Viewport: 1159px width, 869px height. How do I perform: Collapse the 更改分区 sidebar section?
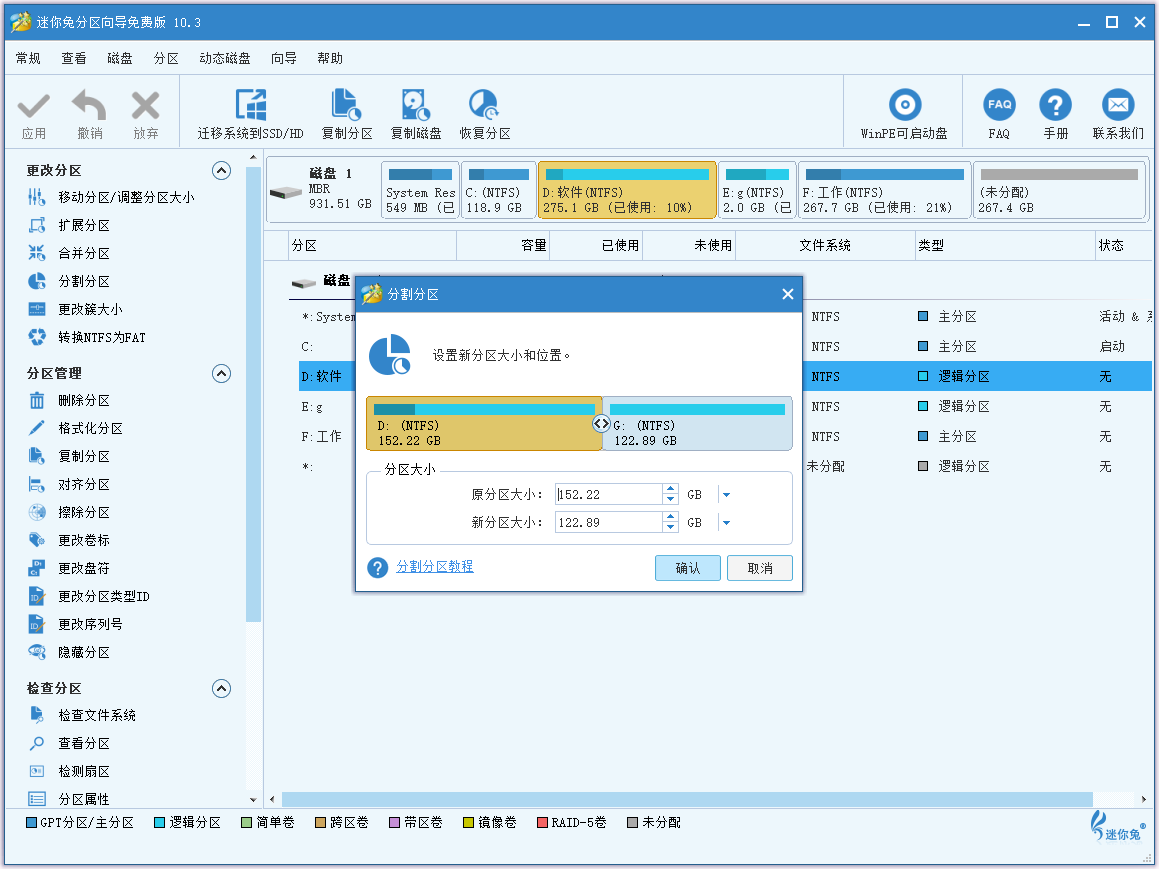click(x=222, y=171)
